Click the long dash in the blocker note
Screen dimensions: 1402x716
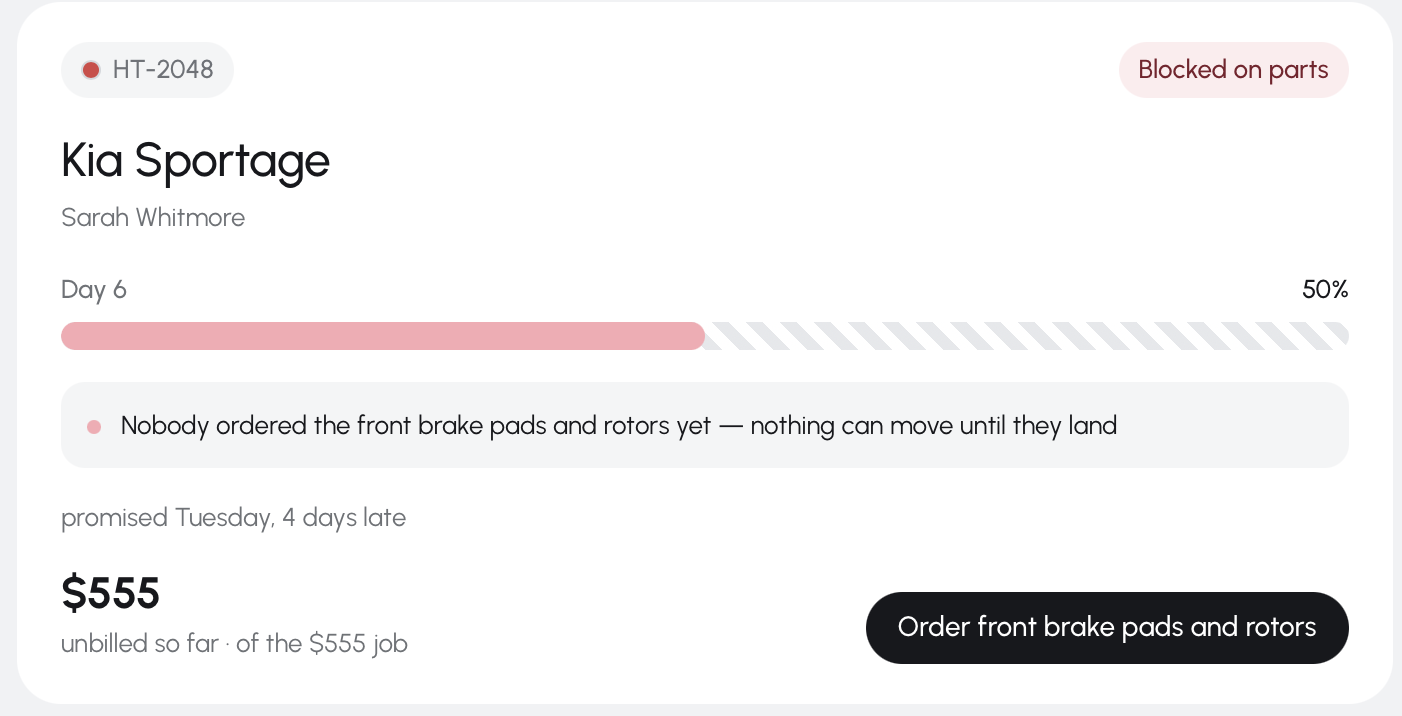(731, 427)
